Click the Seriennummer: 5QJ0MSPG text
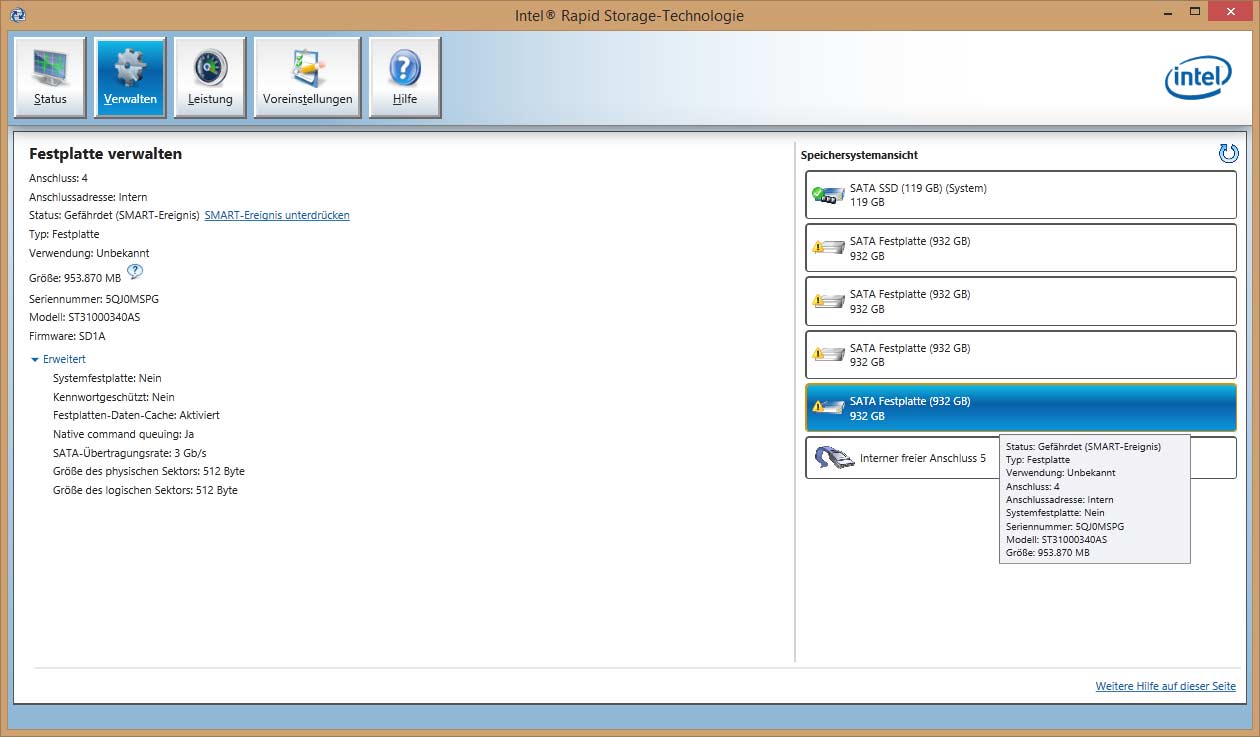 tap(94, 299)
